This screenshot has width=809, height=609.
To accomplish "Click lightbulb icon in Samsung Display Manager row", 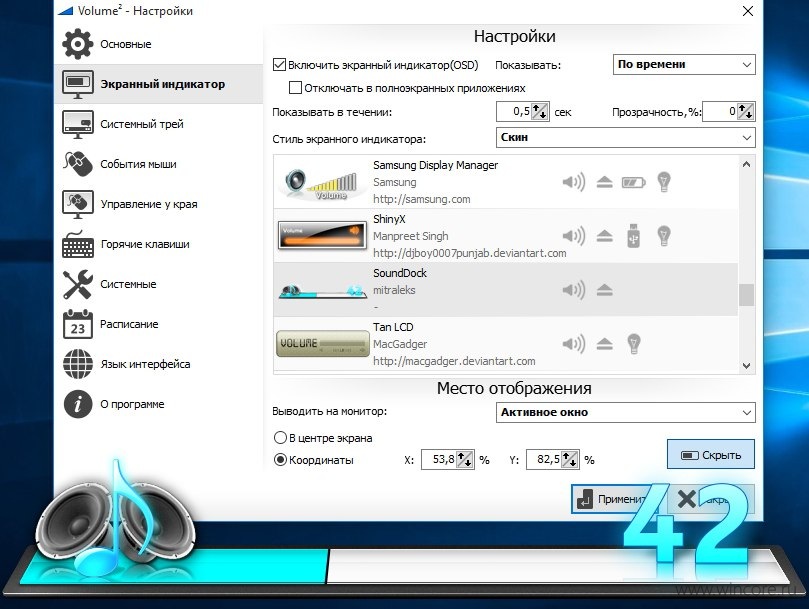I will (664, 182).
